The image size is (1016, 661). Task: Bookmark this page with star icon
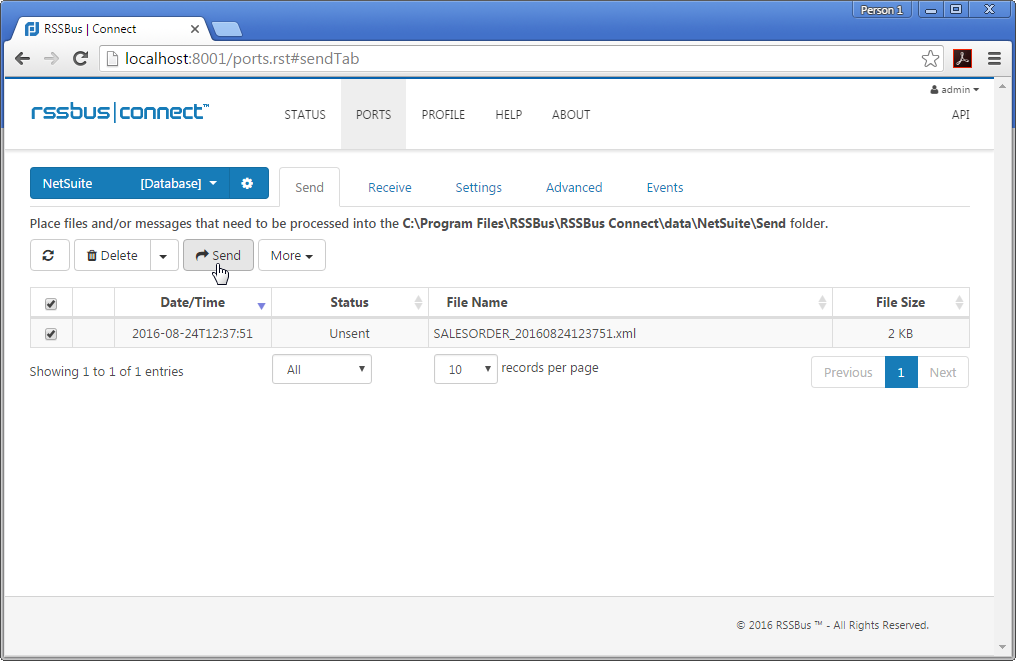tap(930, 59)
